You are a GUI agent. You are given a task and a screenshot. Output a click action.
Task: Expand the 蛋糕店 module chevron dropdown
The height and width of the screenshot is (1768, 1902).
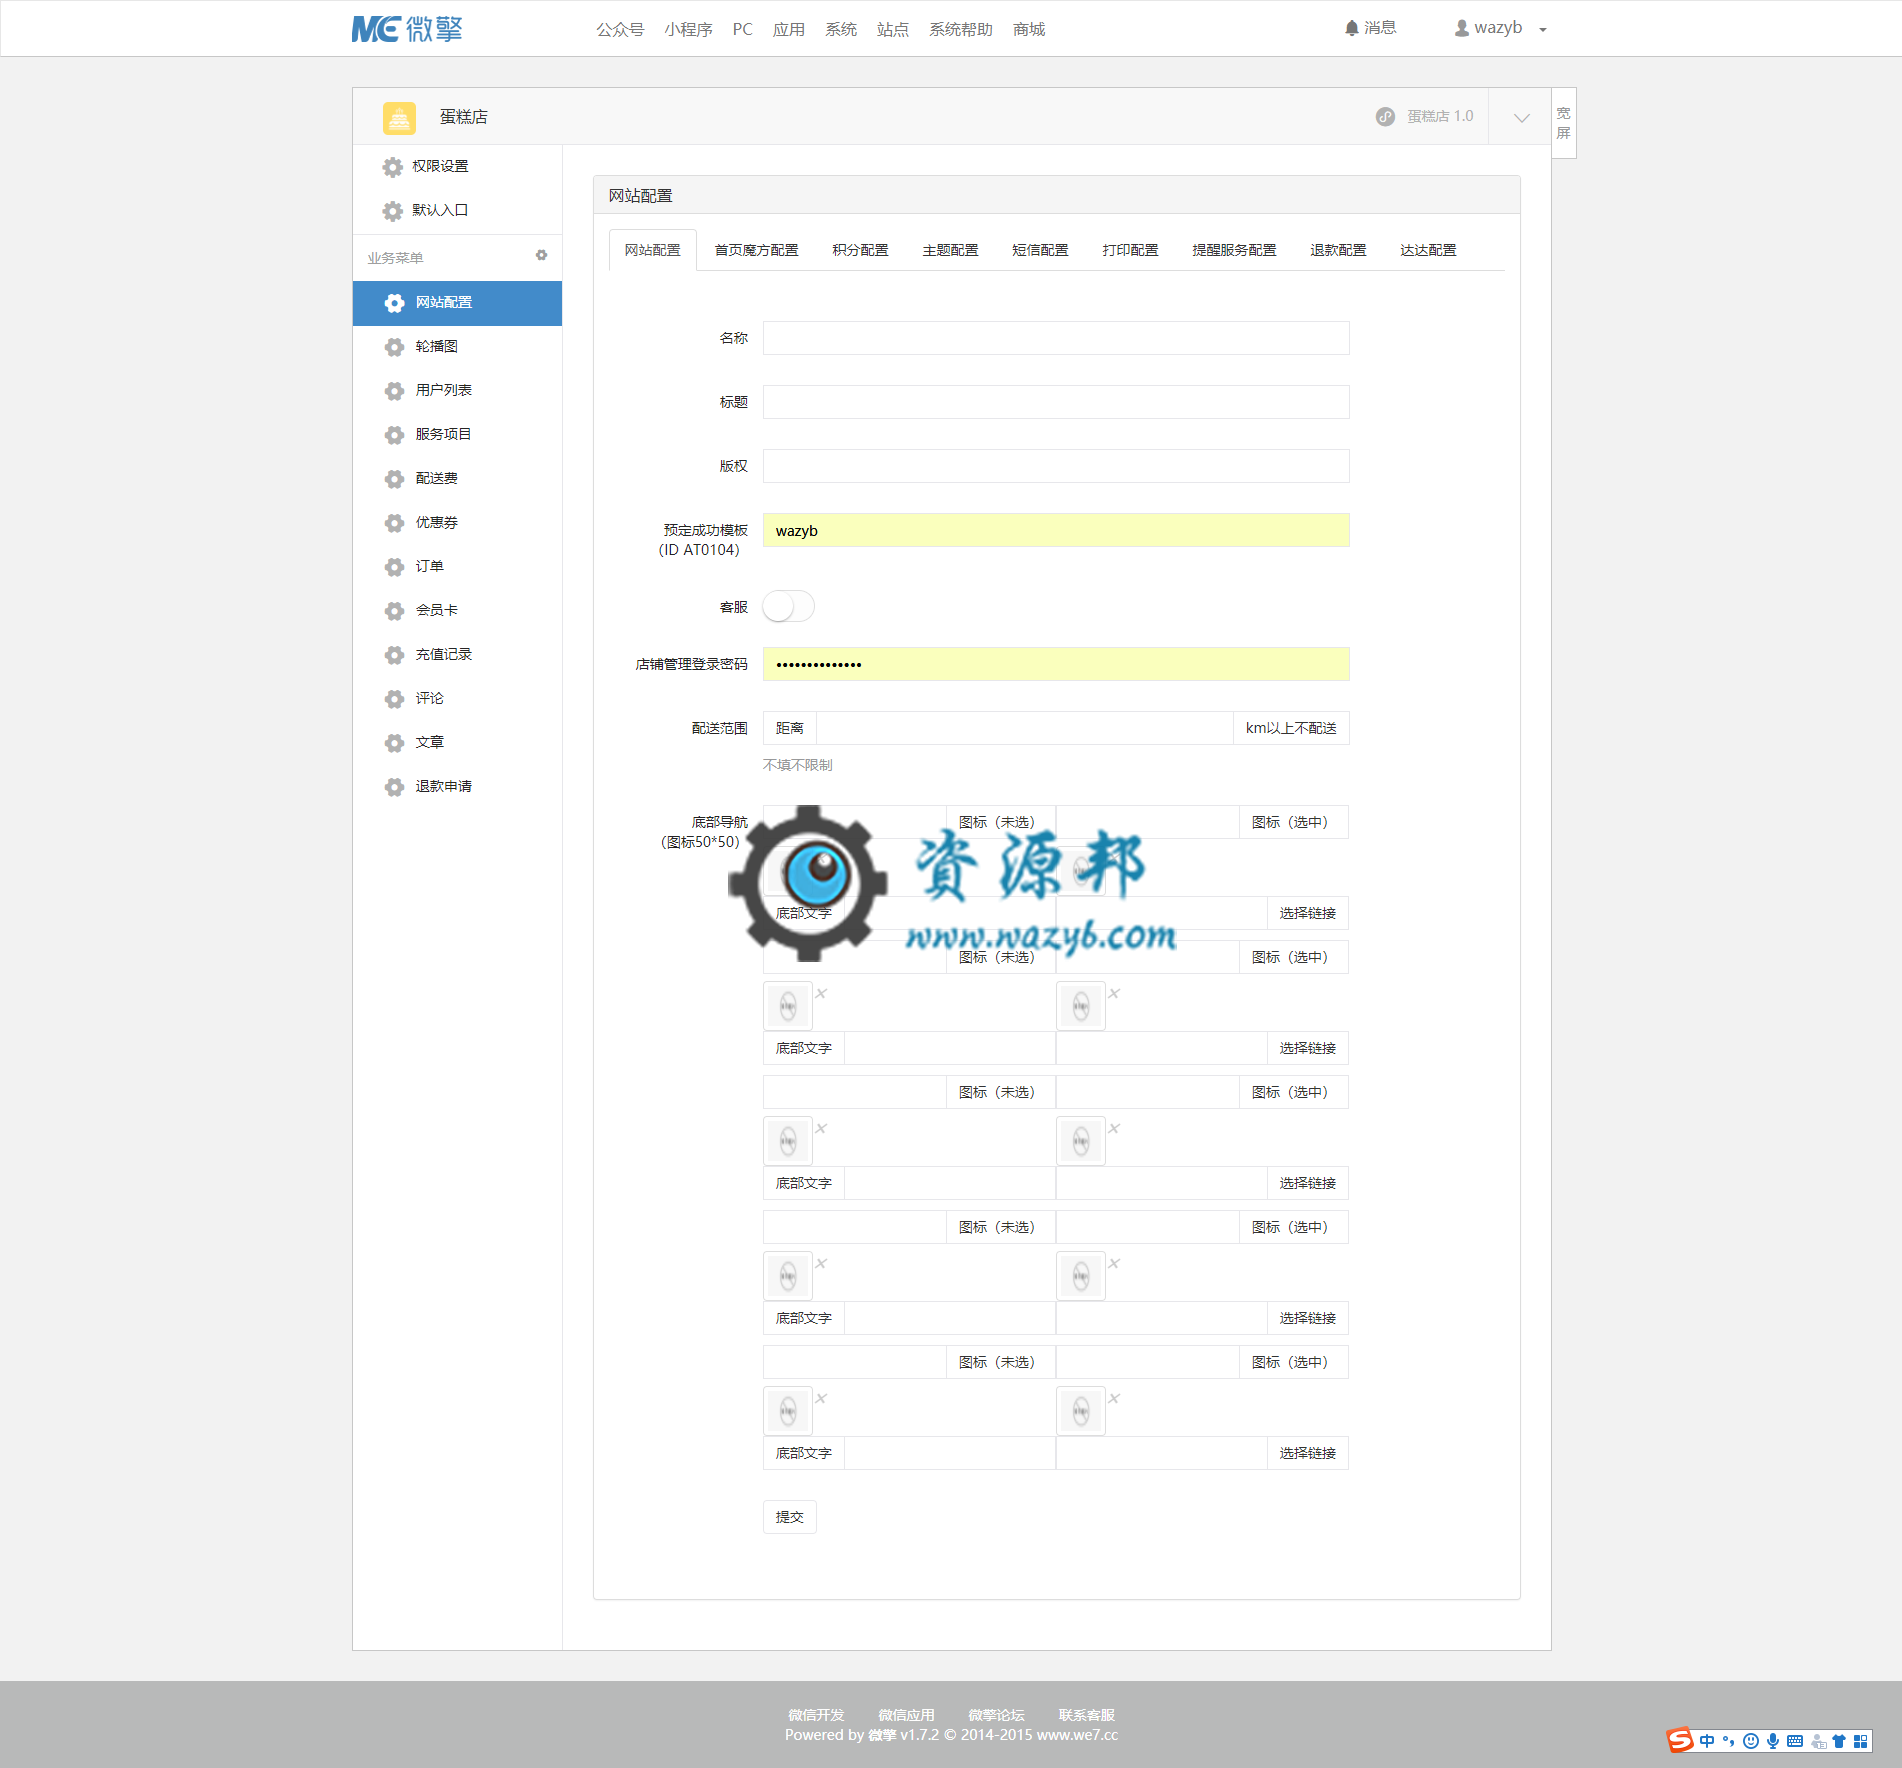click(1521, 117)
